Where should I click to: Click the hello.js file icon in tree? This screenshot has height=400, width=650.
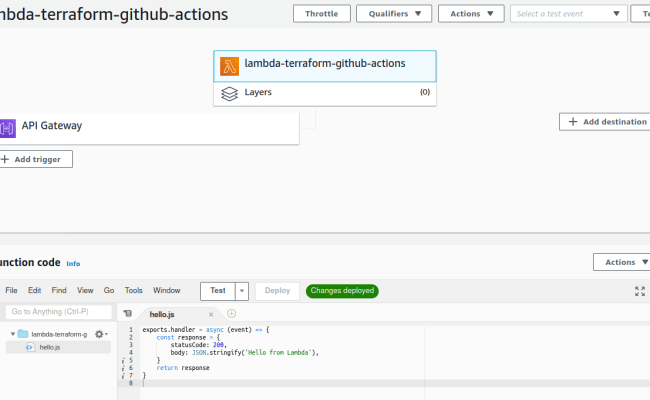click(x=30, y=347)
